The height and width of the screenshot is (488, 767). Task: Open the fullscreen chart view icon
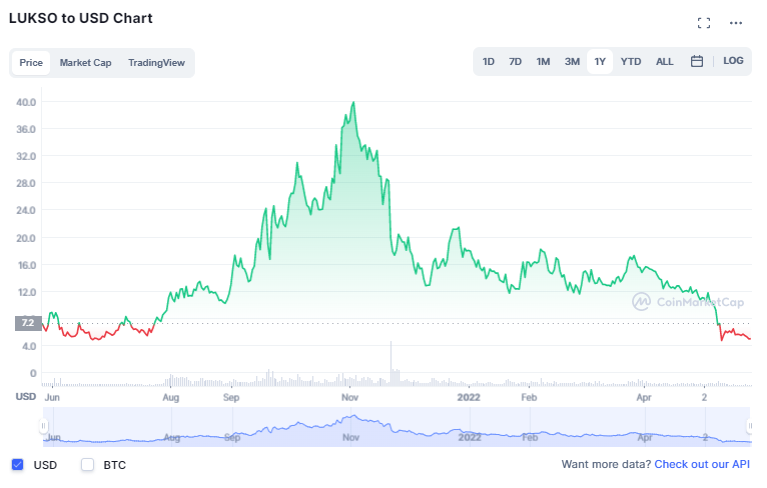click(703, 23)
